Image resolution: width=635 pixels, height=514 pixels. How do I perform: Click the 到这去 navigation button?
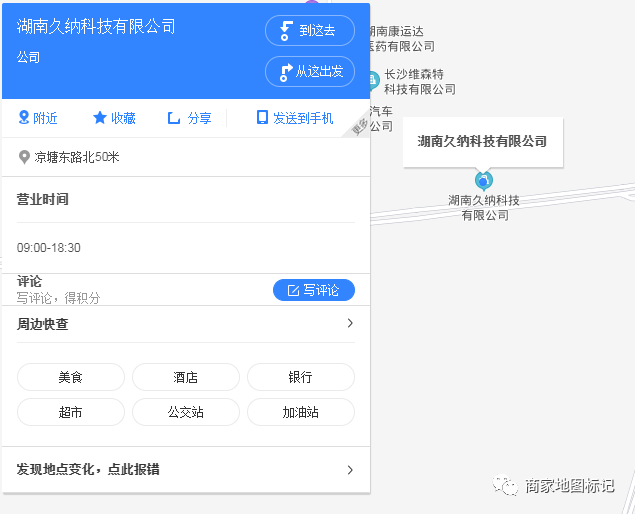309,31
